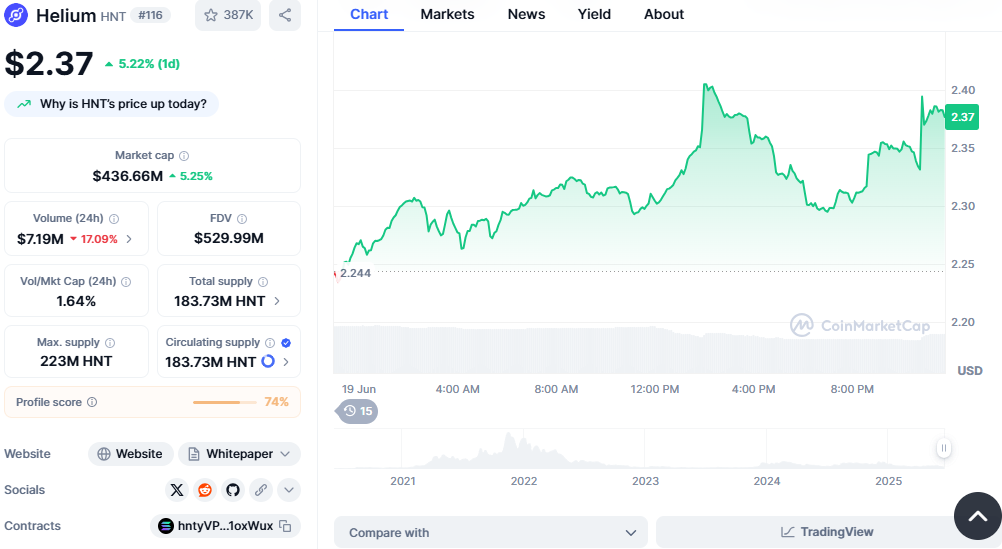Screen dimensions: 1002x549
Task: Click the Total supply info icon
Action: 263,282
